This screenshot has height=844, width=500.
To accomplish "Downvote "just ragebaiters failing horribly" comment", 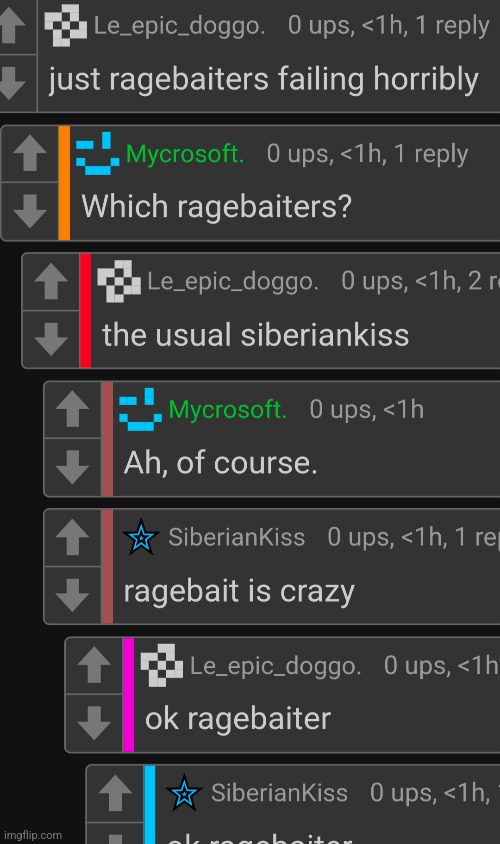I will (12, 83).
